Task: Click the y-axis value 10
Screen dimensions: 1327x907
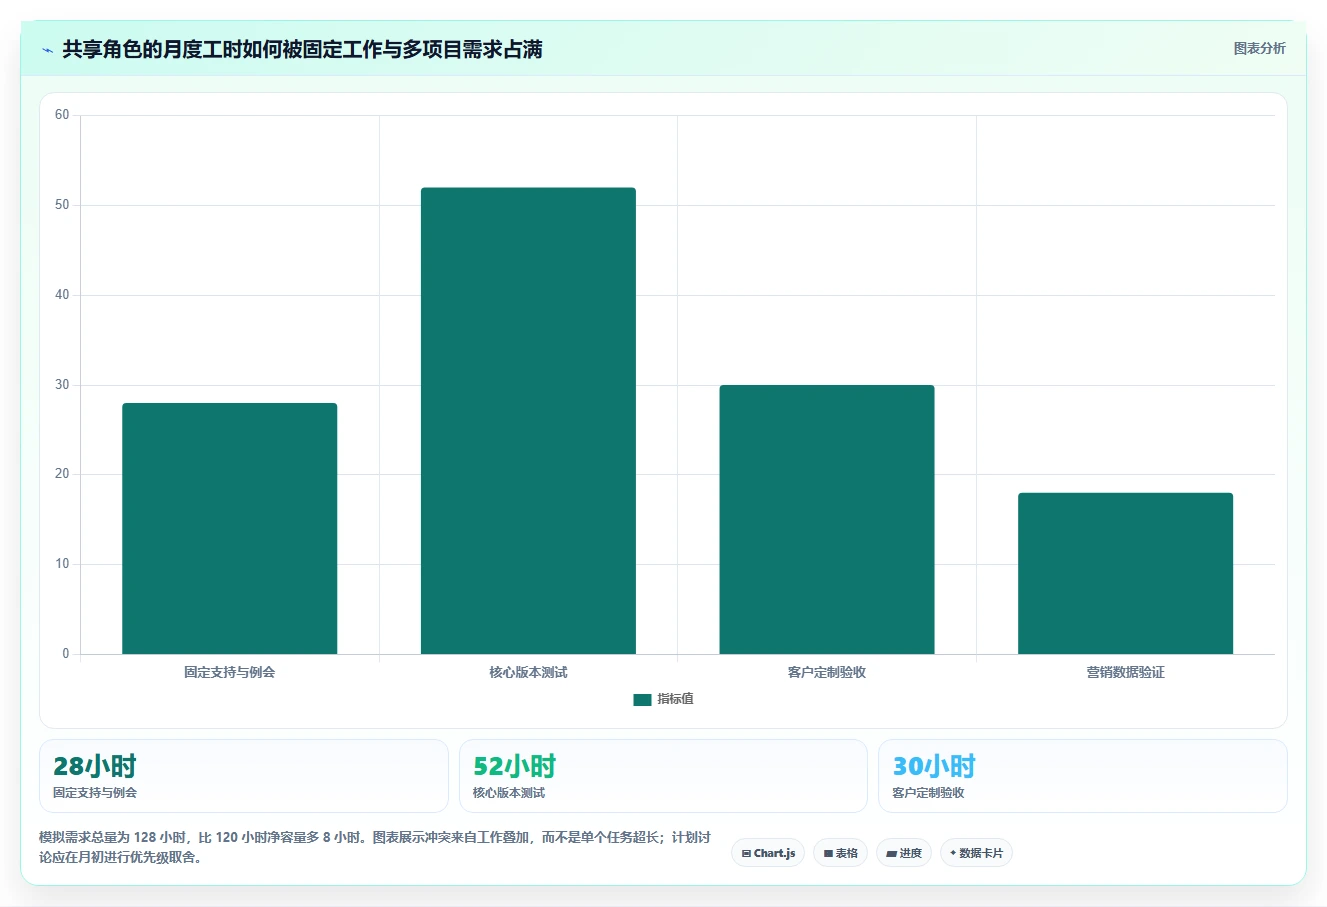Action: click(x=62, y=564)
